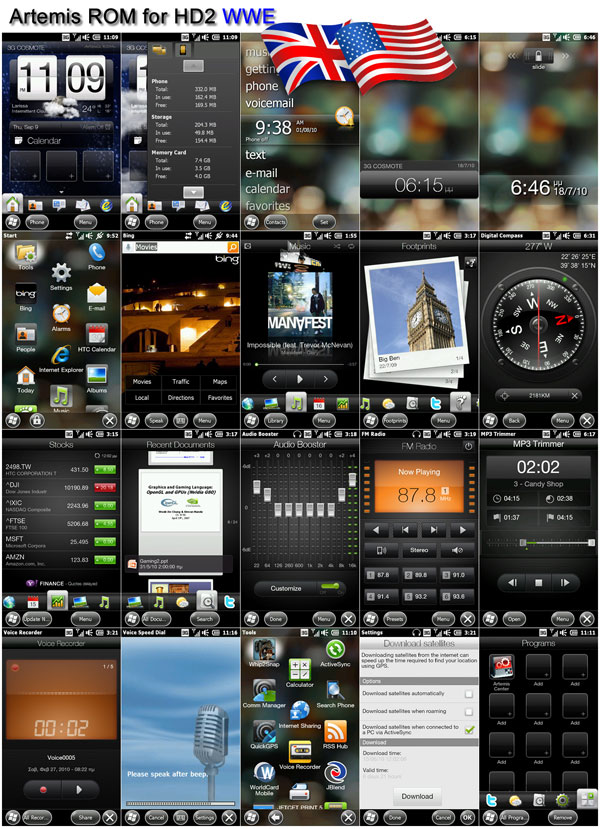Tap record button in Voice Recorder

point(43,789)
